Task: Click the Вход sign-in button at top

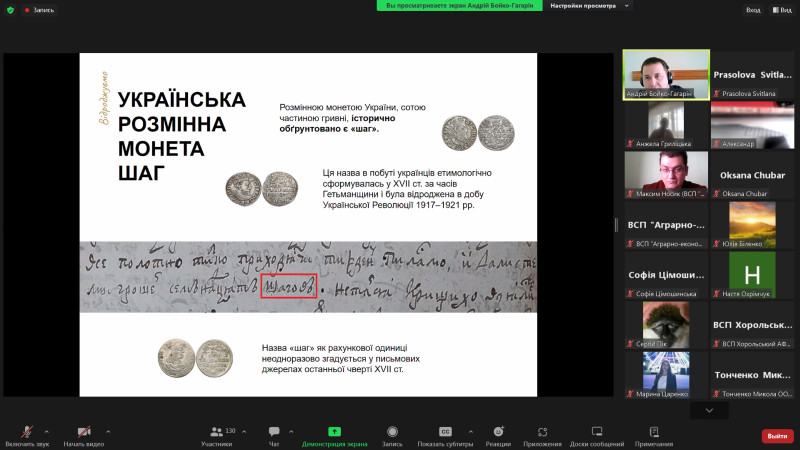Action: click(752, 9)
